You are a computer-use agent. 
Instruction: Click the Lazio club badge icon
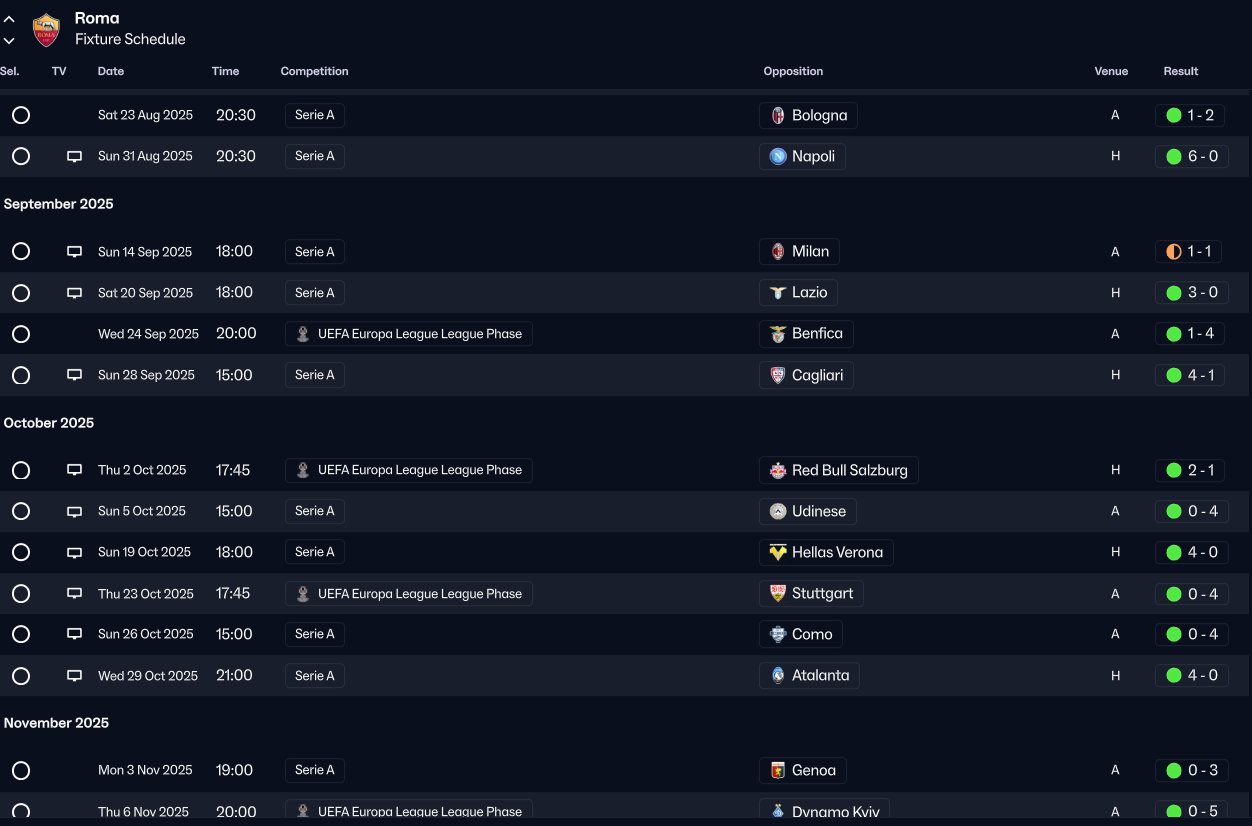coord(778,293)
